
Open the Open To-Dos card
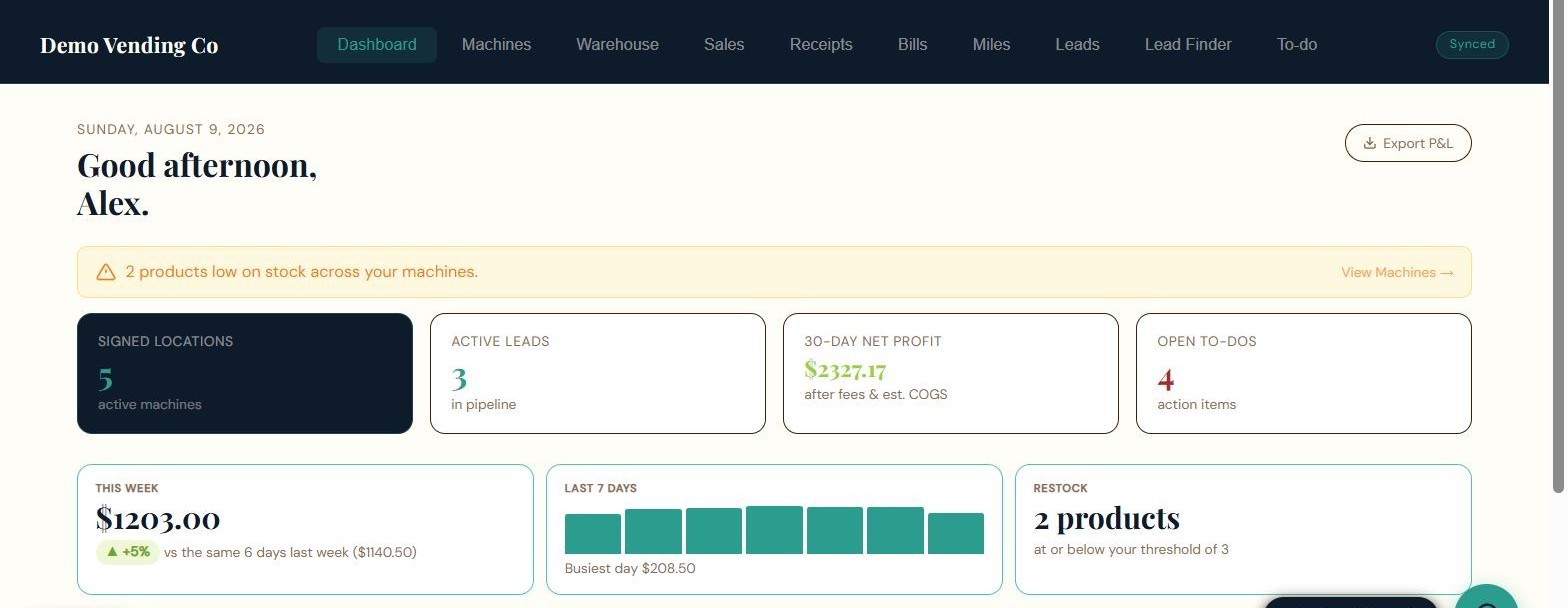pos(1304,373)
